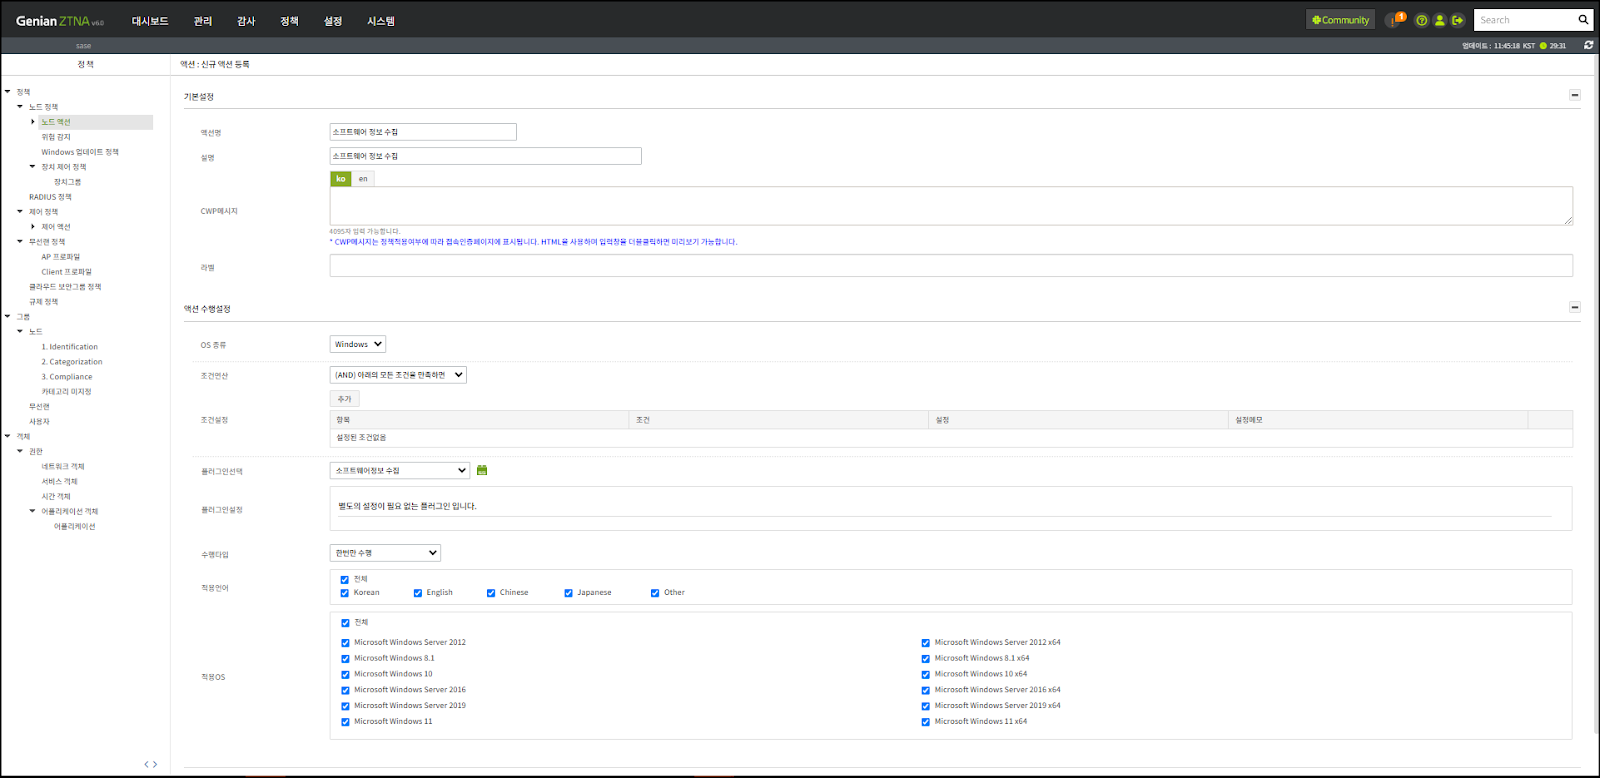Image resolution: width=1600 pixels, height=778 pixels.
Task: Uncheck Microsoft Windows 11 x64 checkbox
Action: point(925,722)
